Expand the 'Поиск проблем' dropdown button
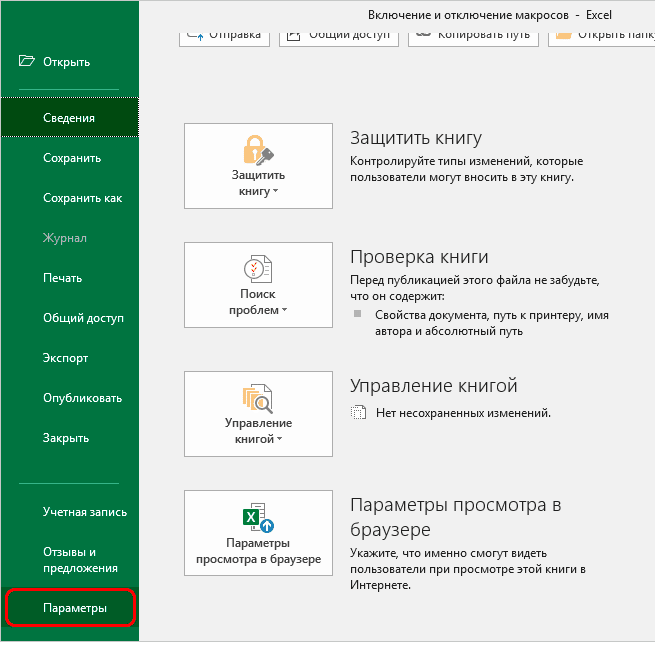 [x=258, y=285]
